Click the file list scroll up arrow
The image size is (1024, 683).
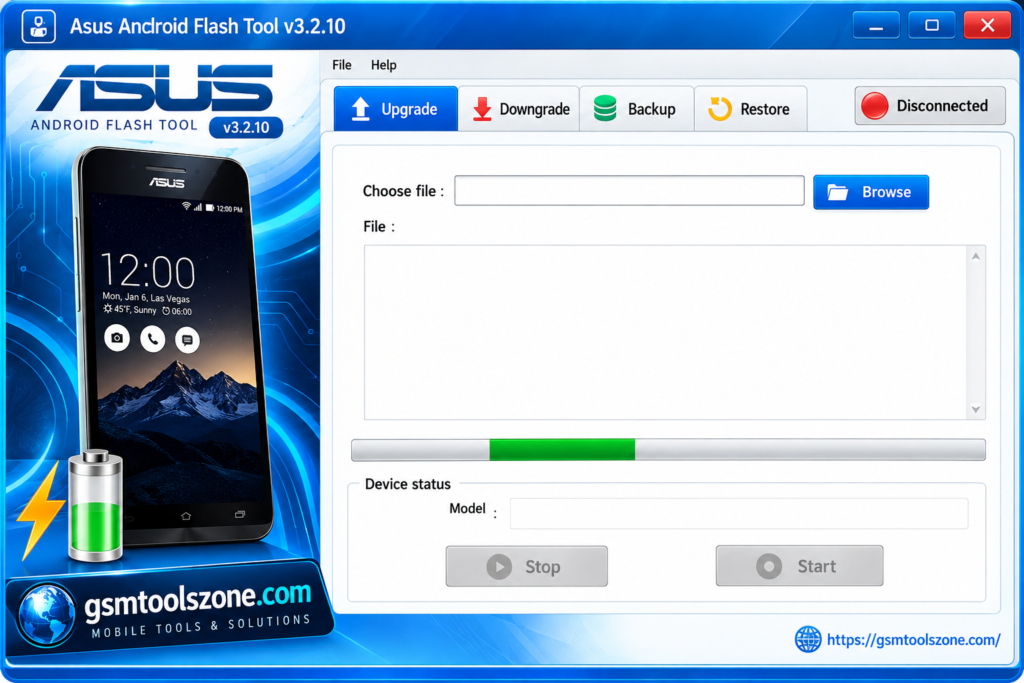[x=976, y=257]
